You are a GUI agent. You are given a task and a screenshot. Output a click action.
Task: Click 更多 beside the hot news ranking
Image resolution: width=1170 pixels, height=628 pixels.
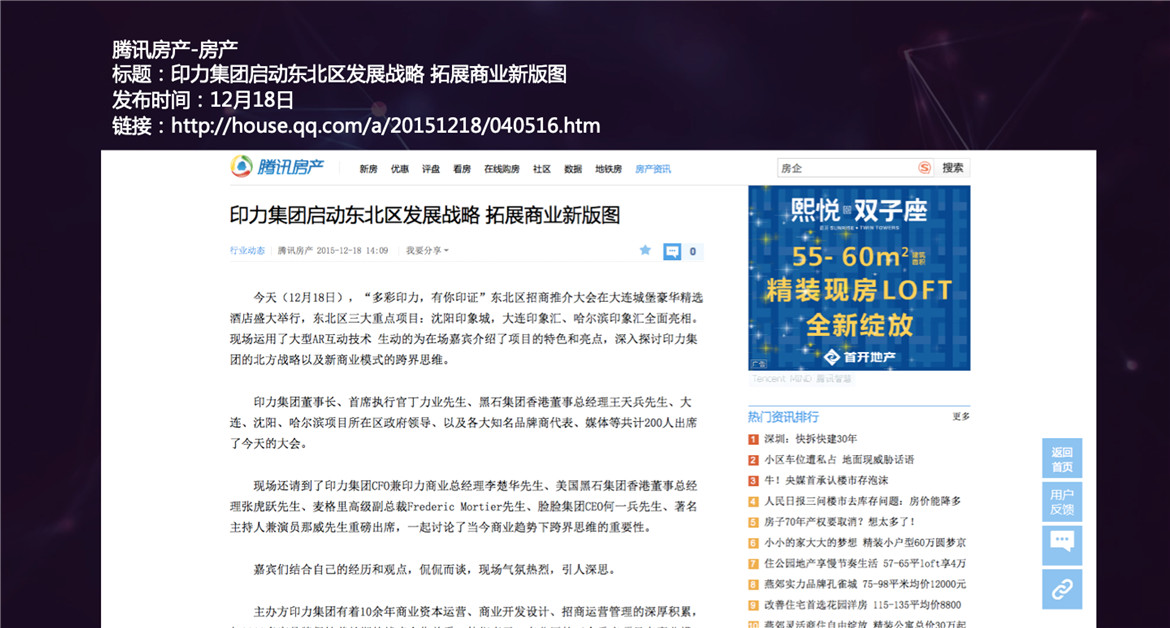click(961, 416)
